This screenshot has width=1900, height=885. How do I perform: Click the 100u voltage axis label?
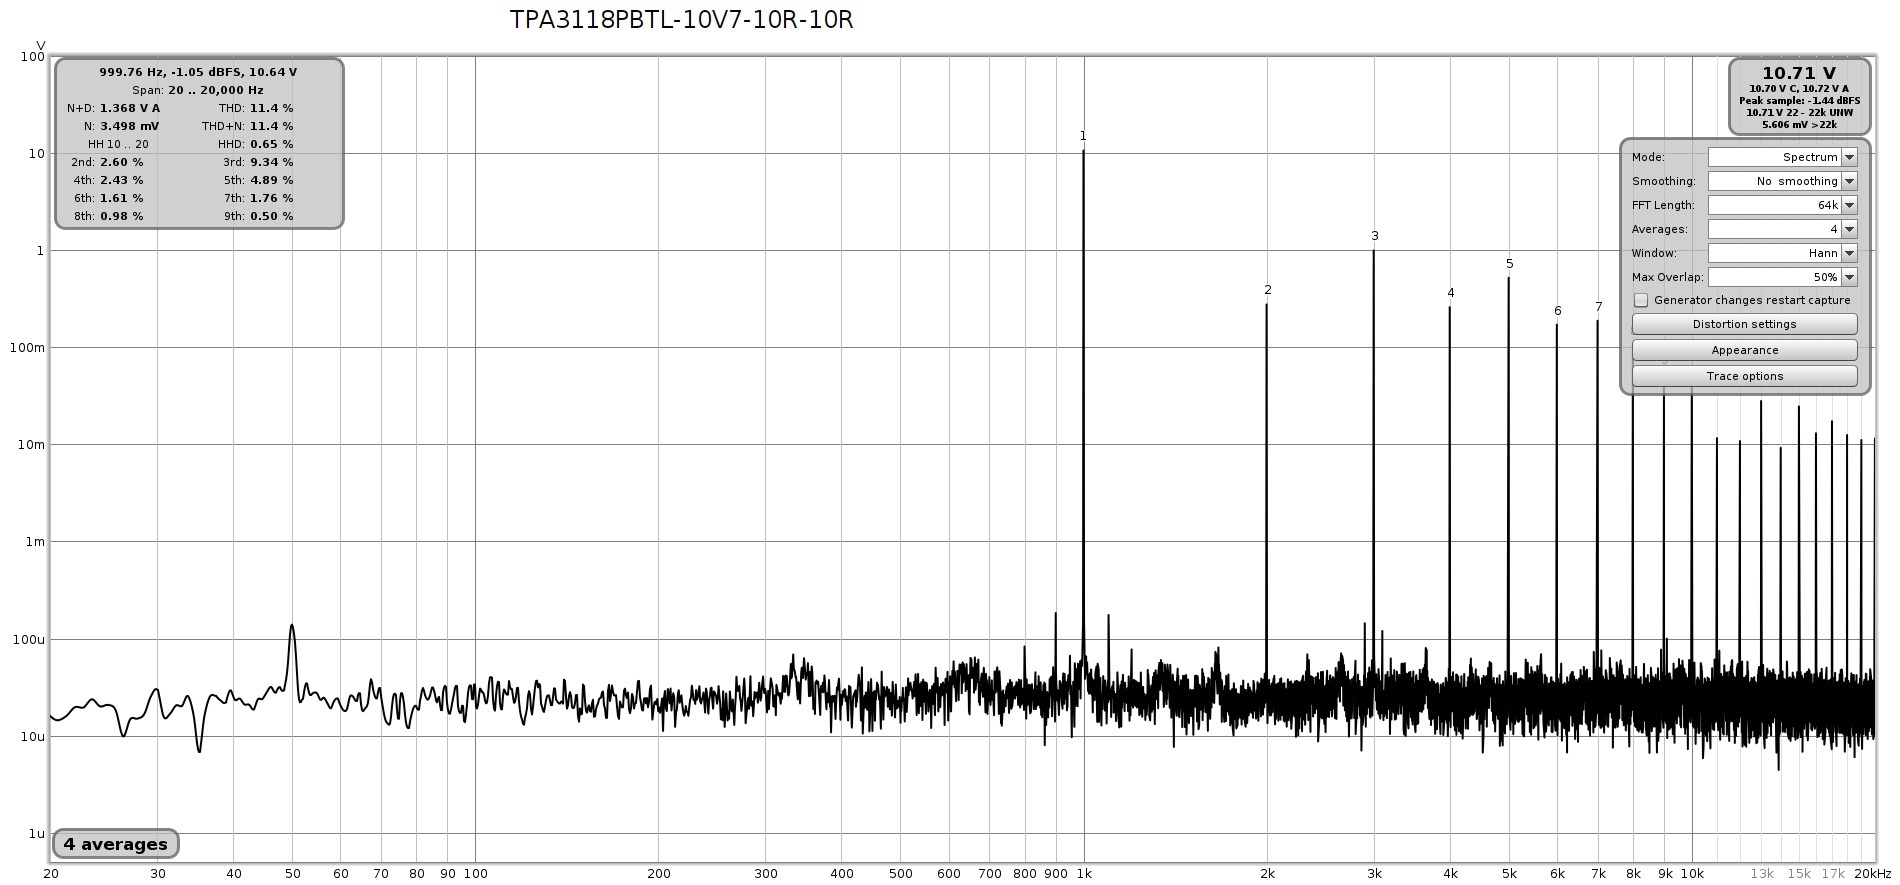point(28,639)
